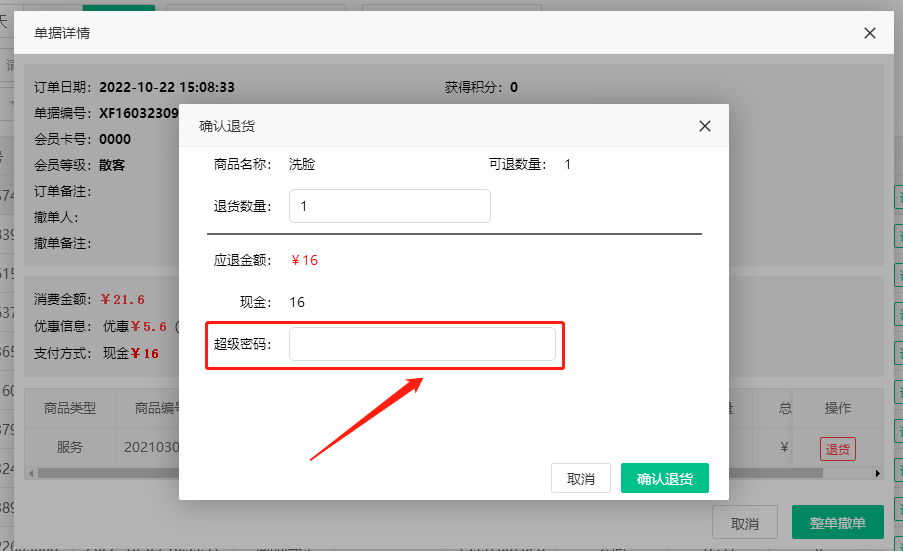Click the red ￥16 refund amount
The height and width of the screenshot is (551, 903).
(304, 260)
